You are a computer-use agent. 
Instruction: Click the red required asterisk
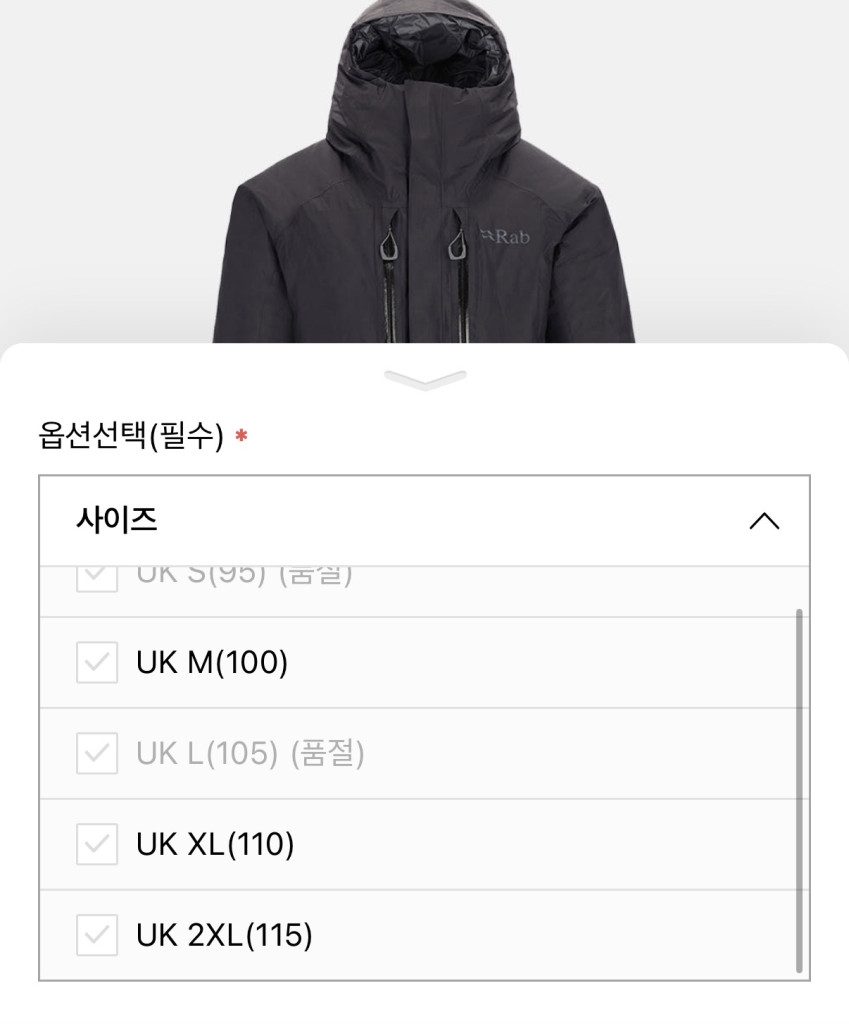point(241,437)
